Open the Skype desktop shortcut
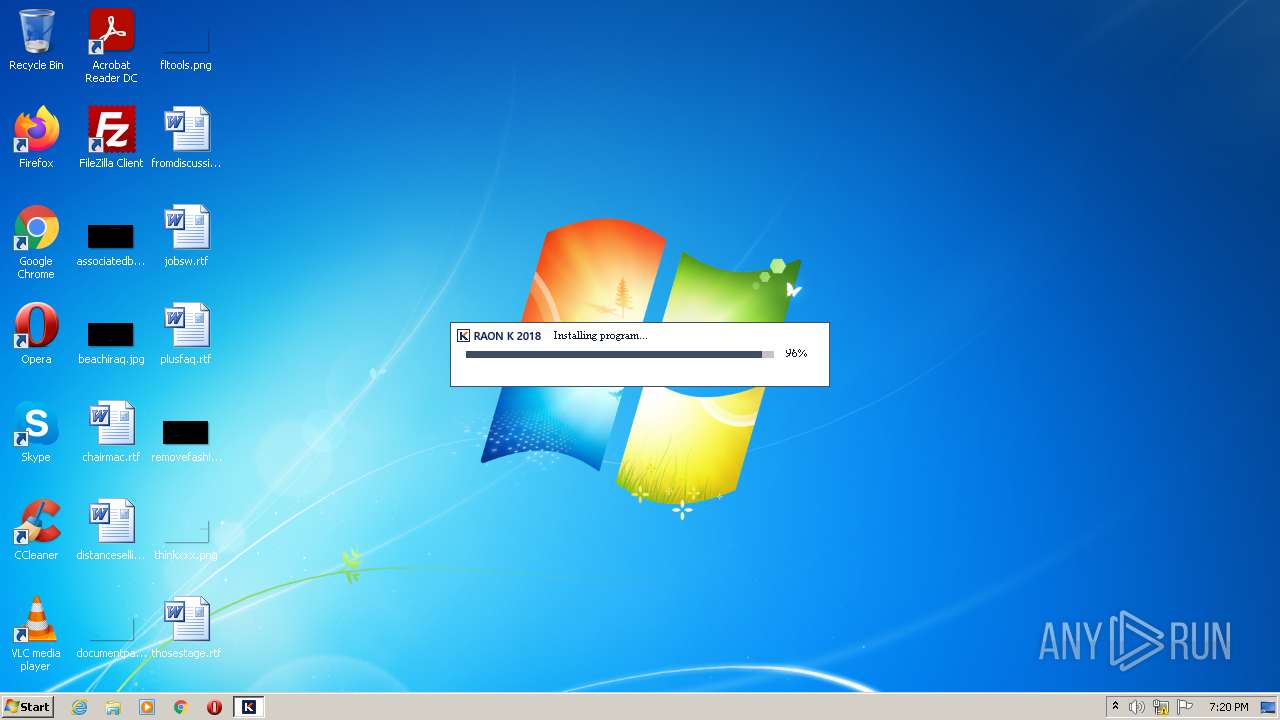 point(36,432)
